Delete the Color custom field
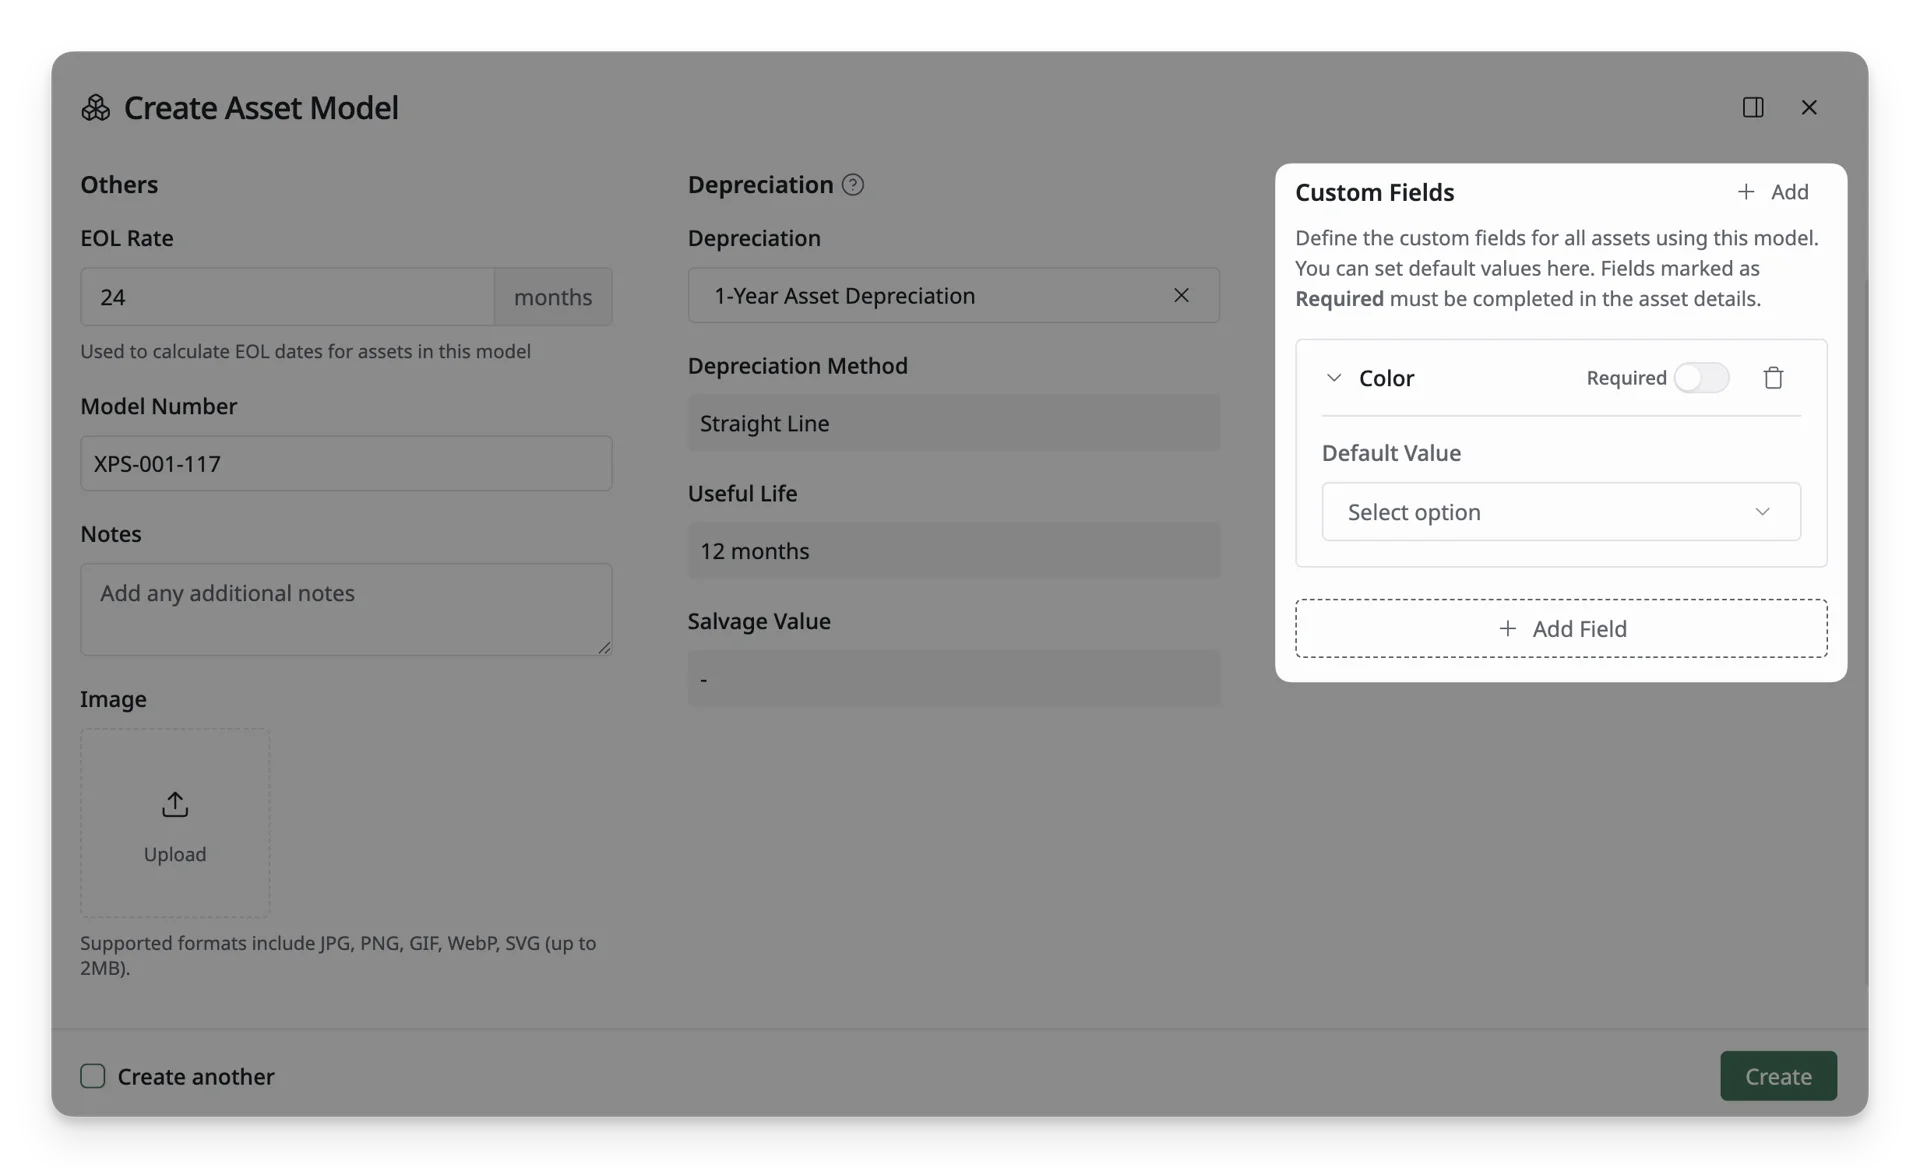Screen dimensions: 1920x1168 tap(1773, 378)
